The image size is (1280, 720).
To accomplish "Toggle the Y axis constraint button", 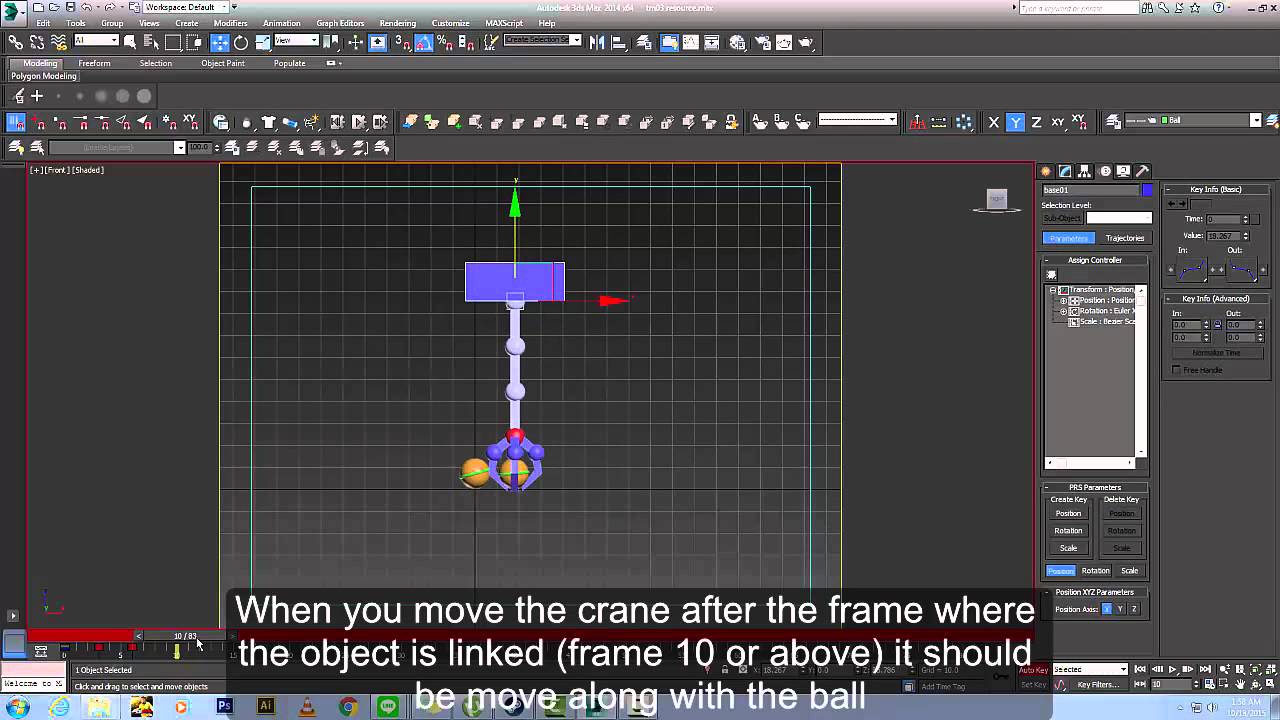I will click(1015, 122).
